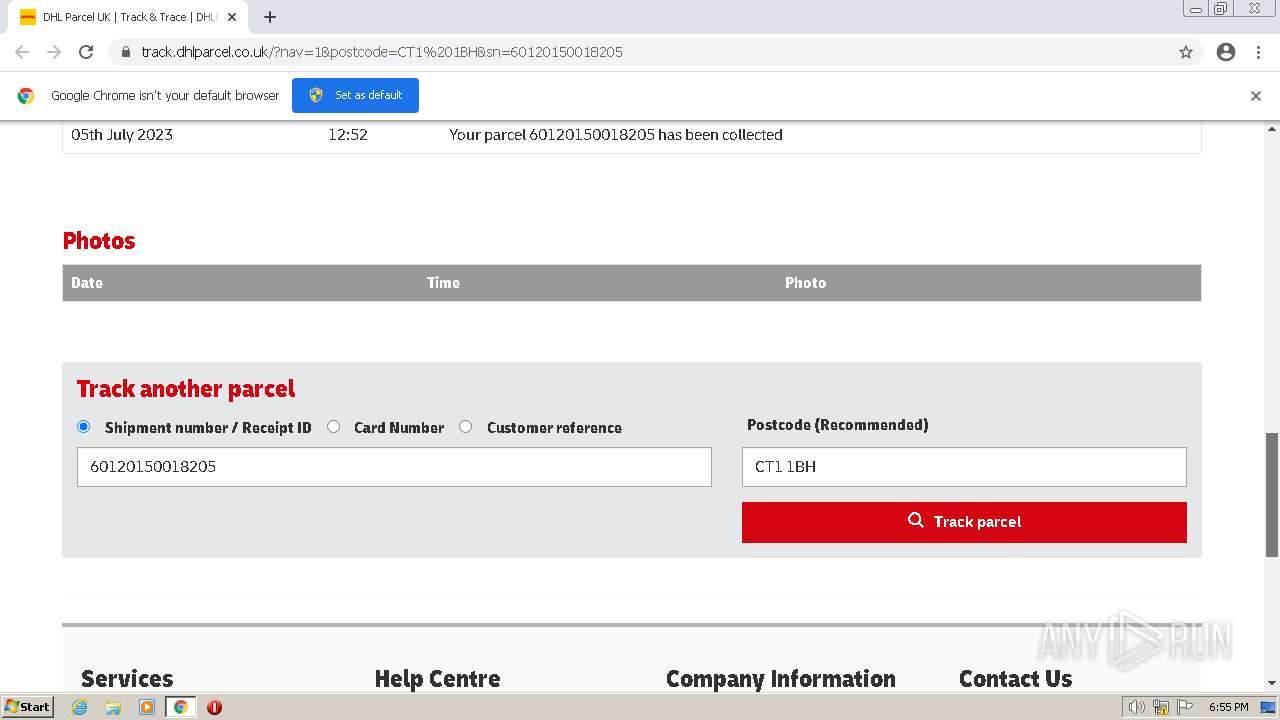The height and width of the screenshot is (720, 1280).
Task: Click the parcel collected status message
Action: click(x=616, y=135)
